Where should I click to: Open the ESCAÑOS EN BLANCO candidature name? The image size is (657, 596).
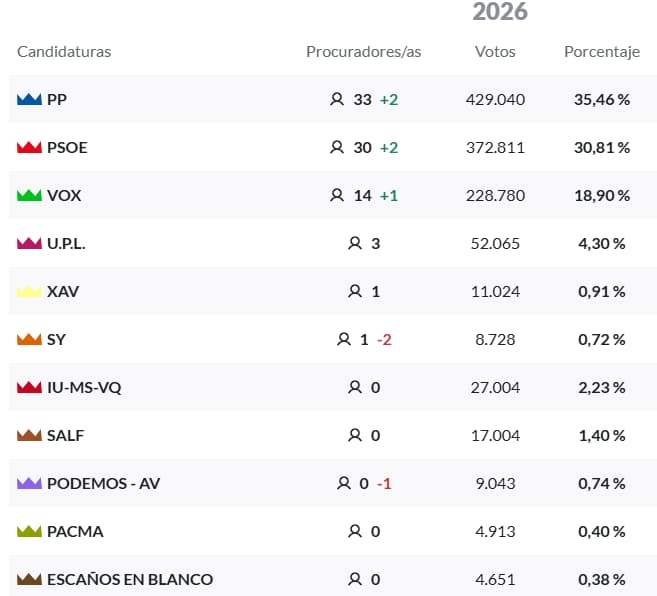[x=130, y=580]
